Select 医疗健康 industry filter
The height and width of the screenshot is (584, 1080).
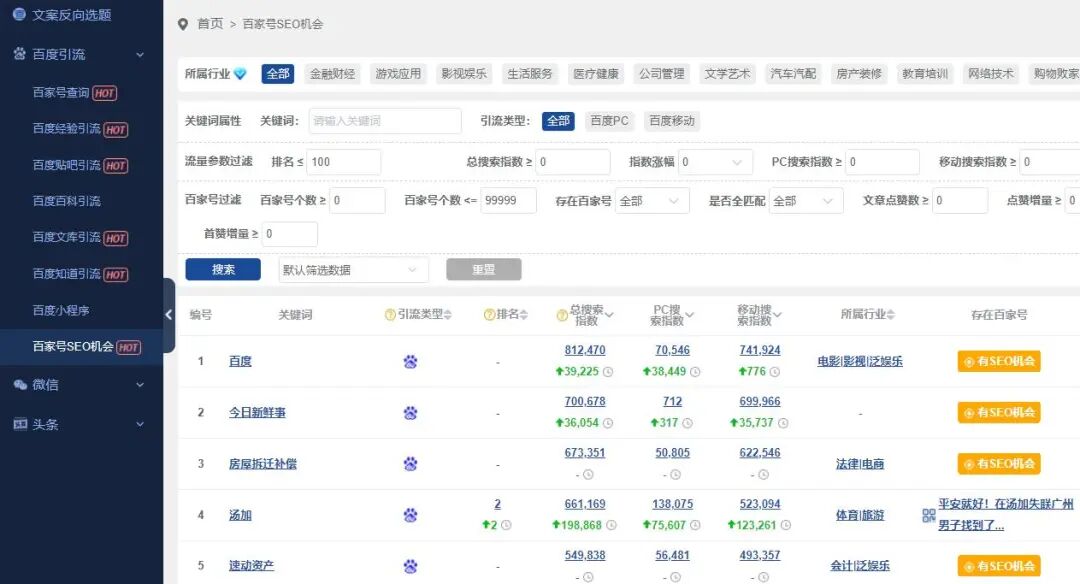[596, 74]
